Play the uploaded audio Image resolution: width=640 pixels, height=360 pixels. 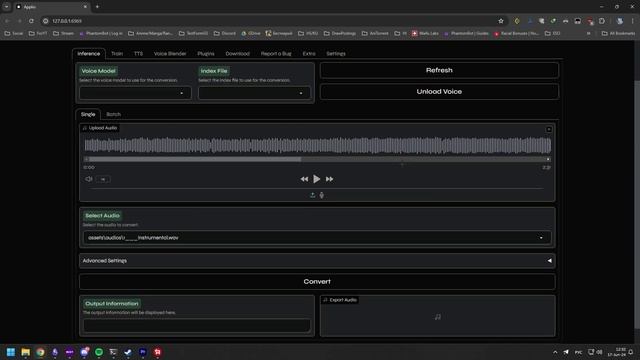[316, 179]
